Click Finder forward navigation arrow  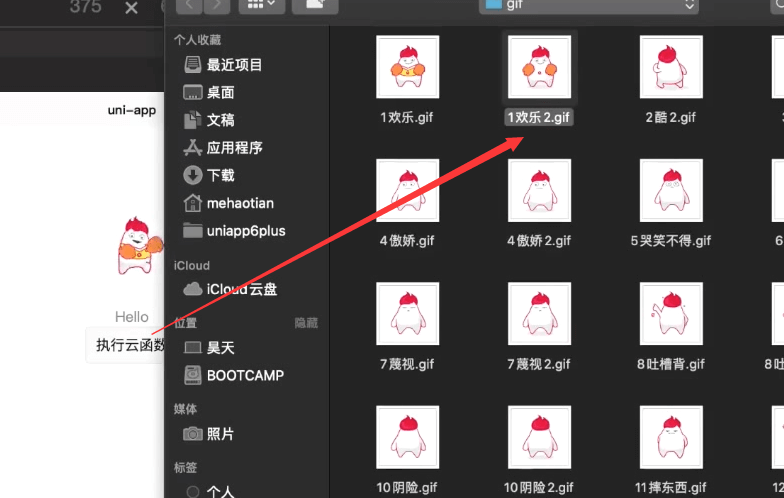tap(216, 6)
